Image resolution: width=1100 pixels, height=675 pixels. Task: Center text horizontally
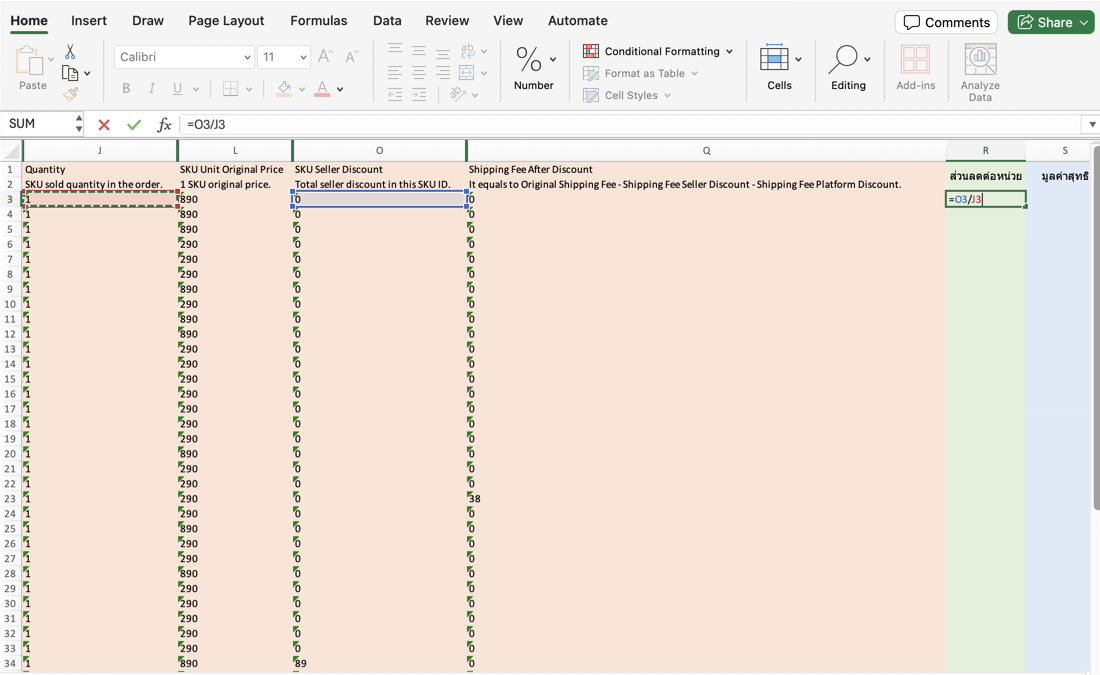(419, 72)
